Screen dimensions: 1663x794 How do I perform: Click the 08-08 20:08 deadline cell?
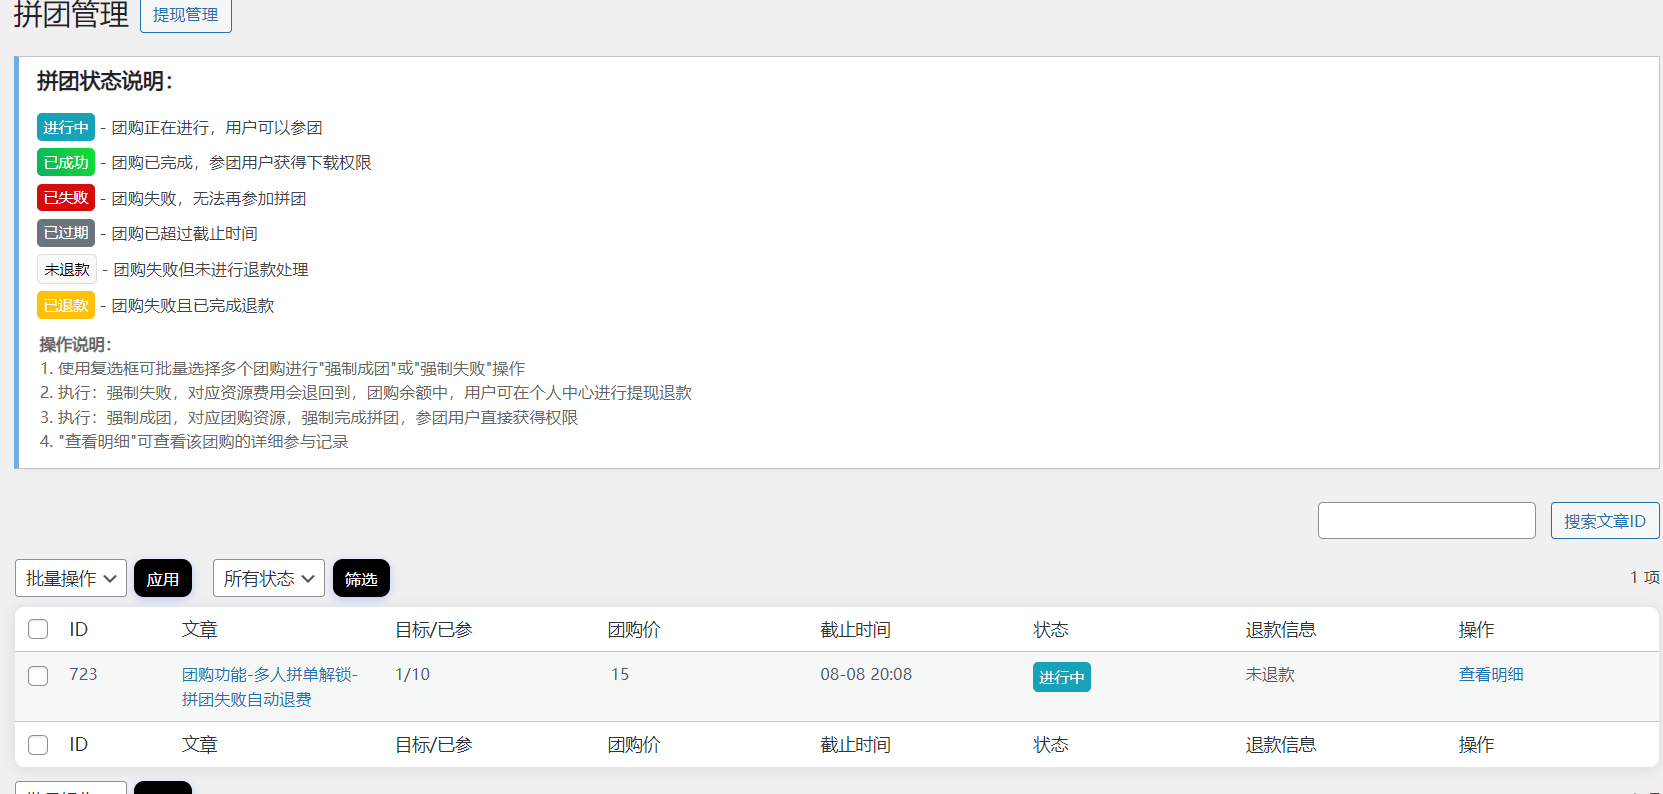click(866, 675)
